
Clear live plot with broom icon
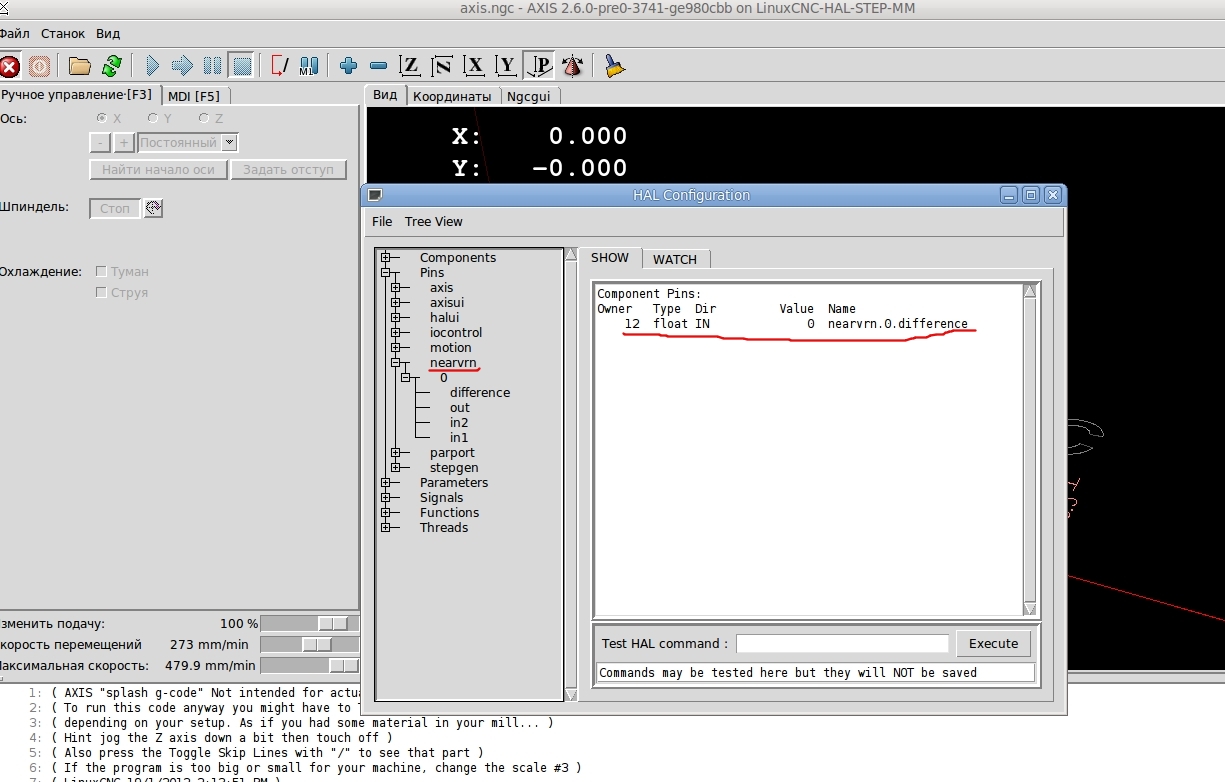click(x=614, y=67)
